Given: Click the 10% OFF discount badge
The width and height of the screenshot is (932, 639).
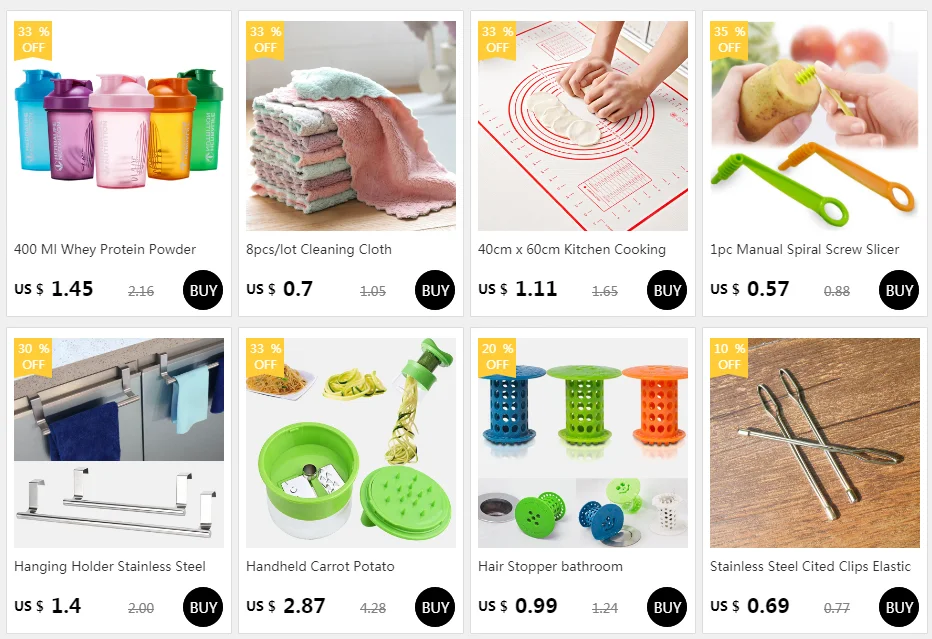Looking at the screenshot, I should pyautogui.click(x=729, y=357).
